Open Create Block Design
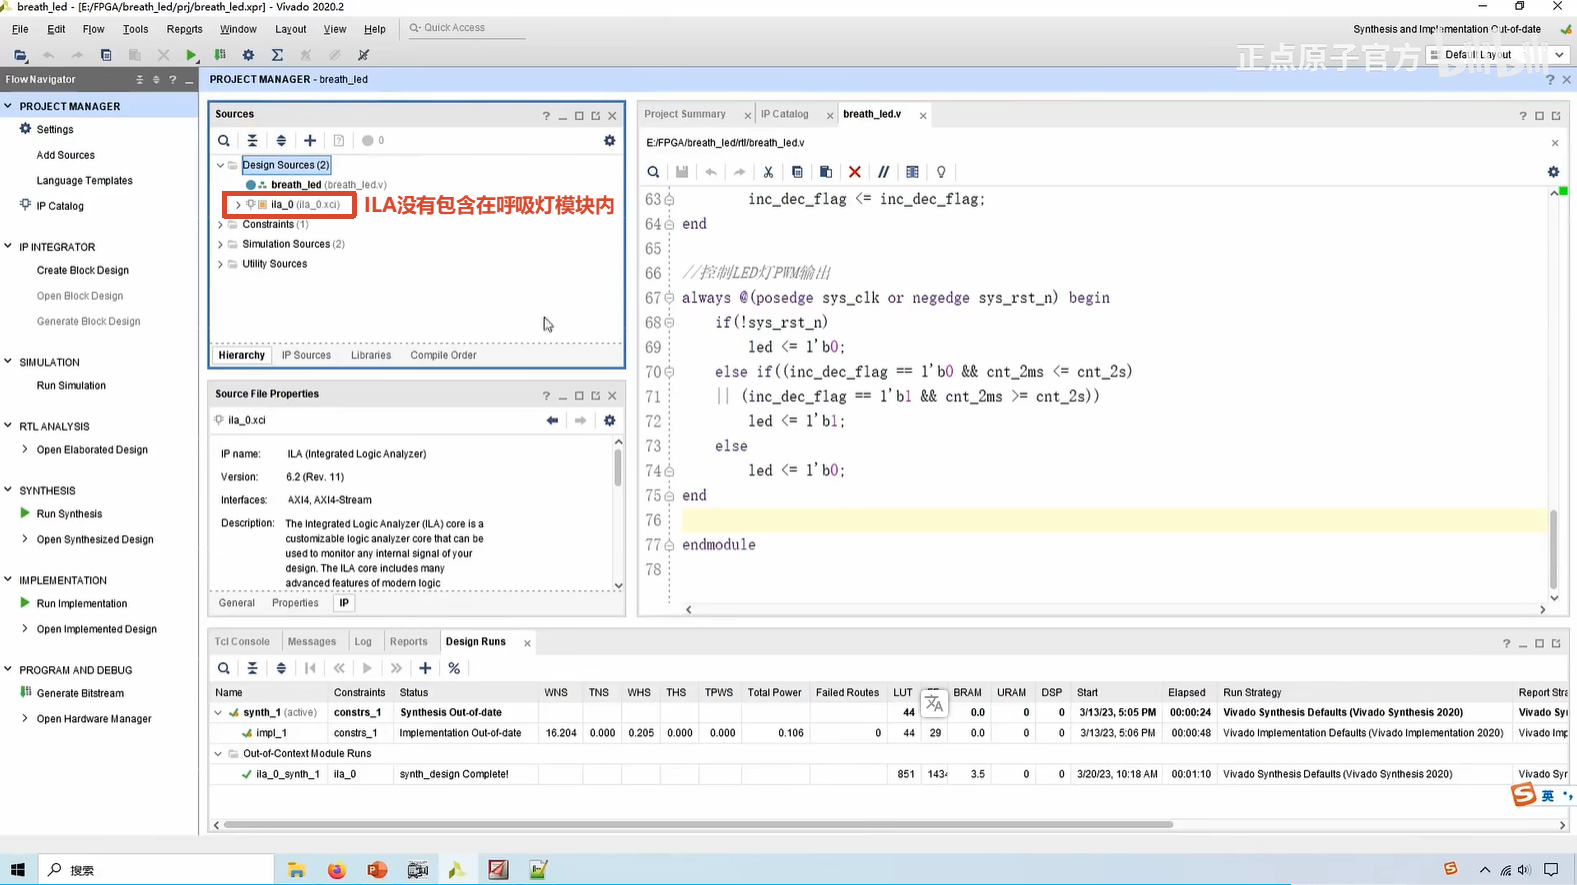1577x885 pixels. (83, 270)
